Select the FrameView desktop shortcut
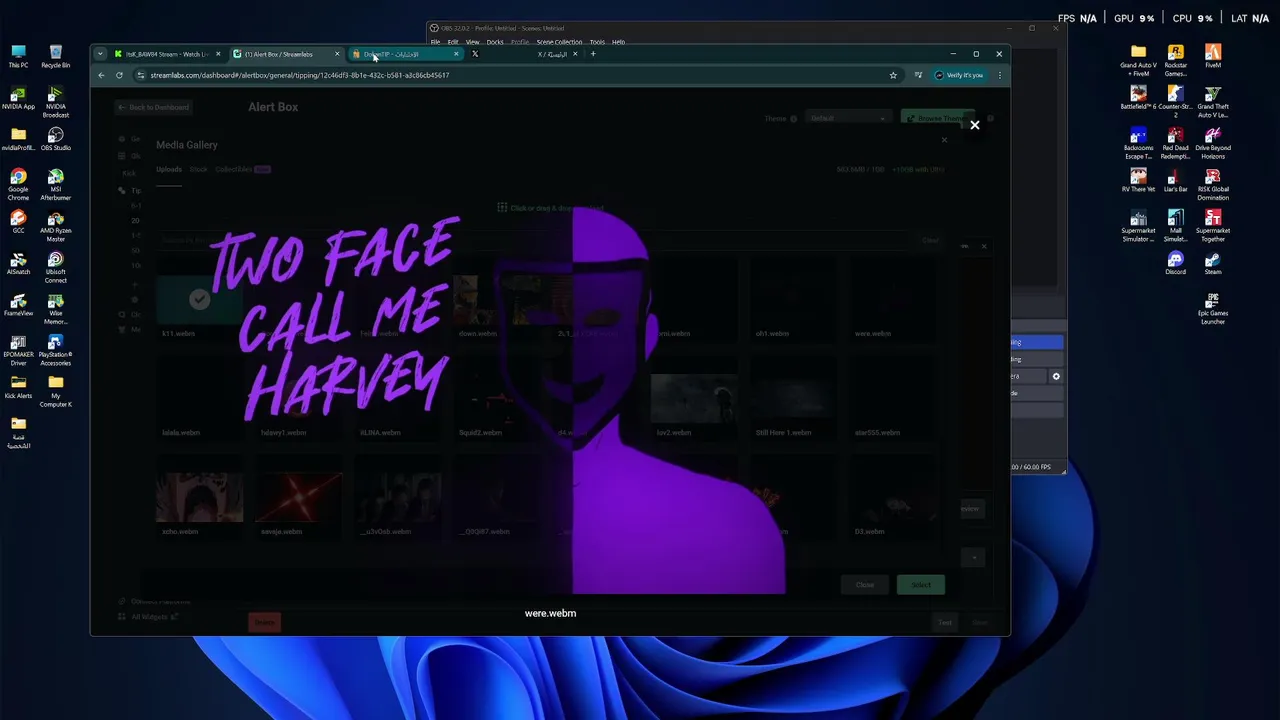Image resolution: width=1280 pixels, height=720 pixels. (x=18, y=304)
